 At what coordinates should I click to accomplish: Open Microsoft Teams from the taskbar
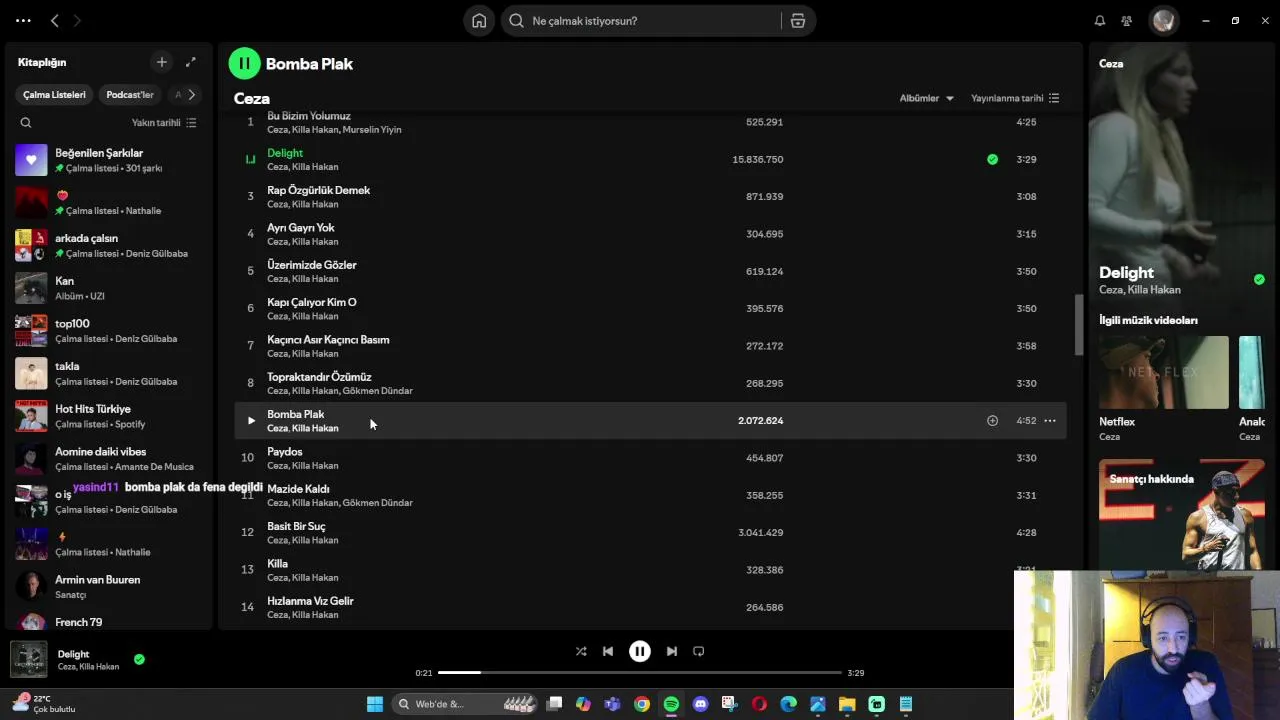click(612, 704)
